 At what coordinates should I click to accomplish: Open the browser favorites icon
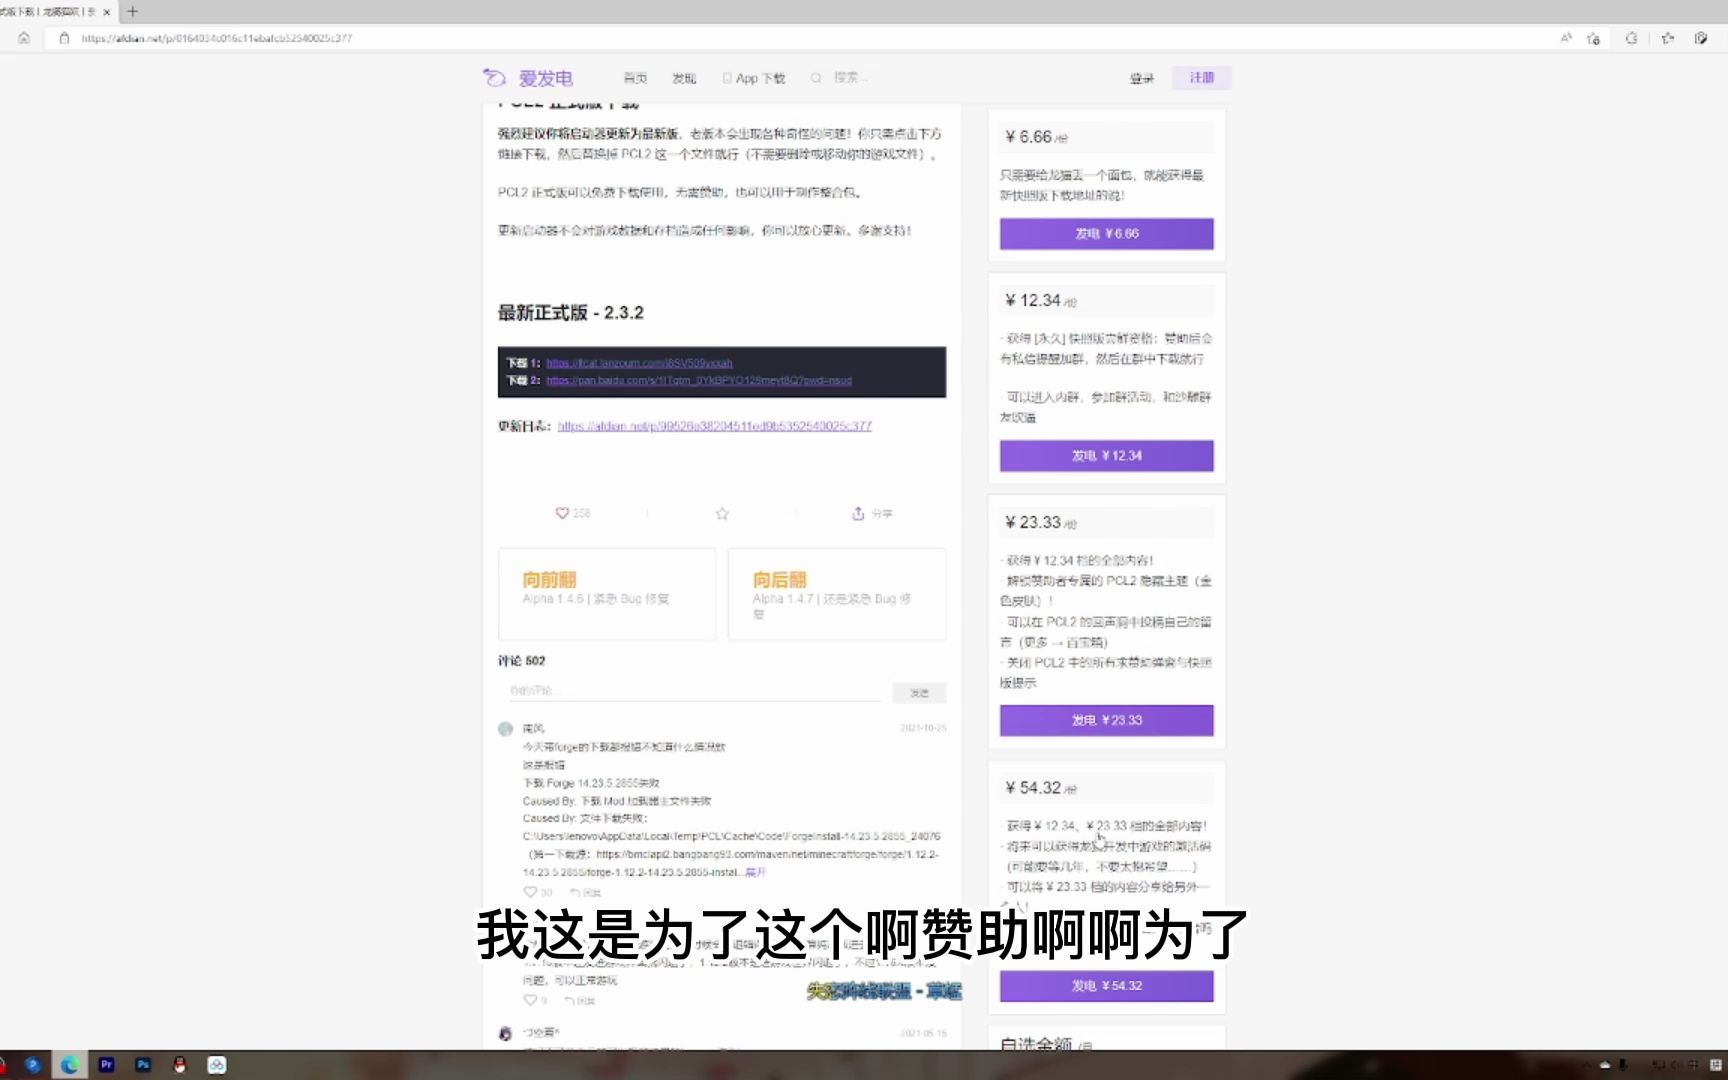pyautogui.click(x=1667, y=38)
